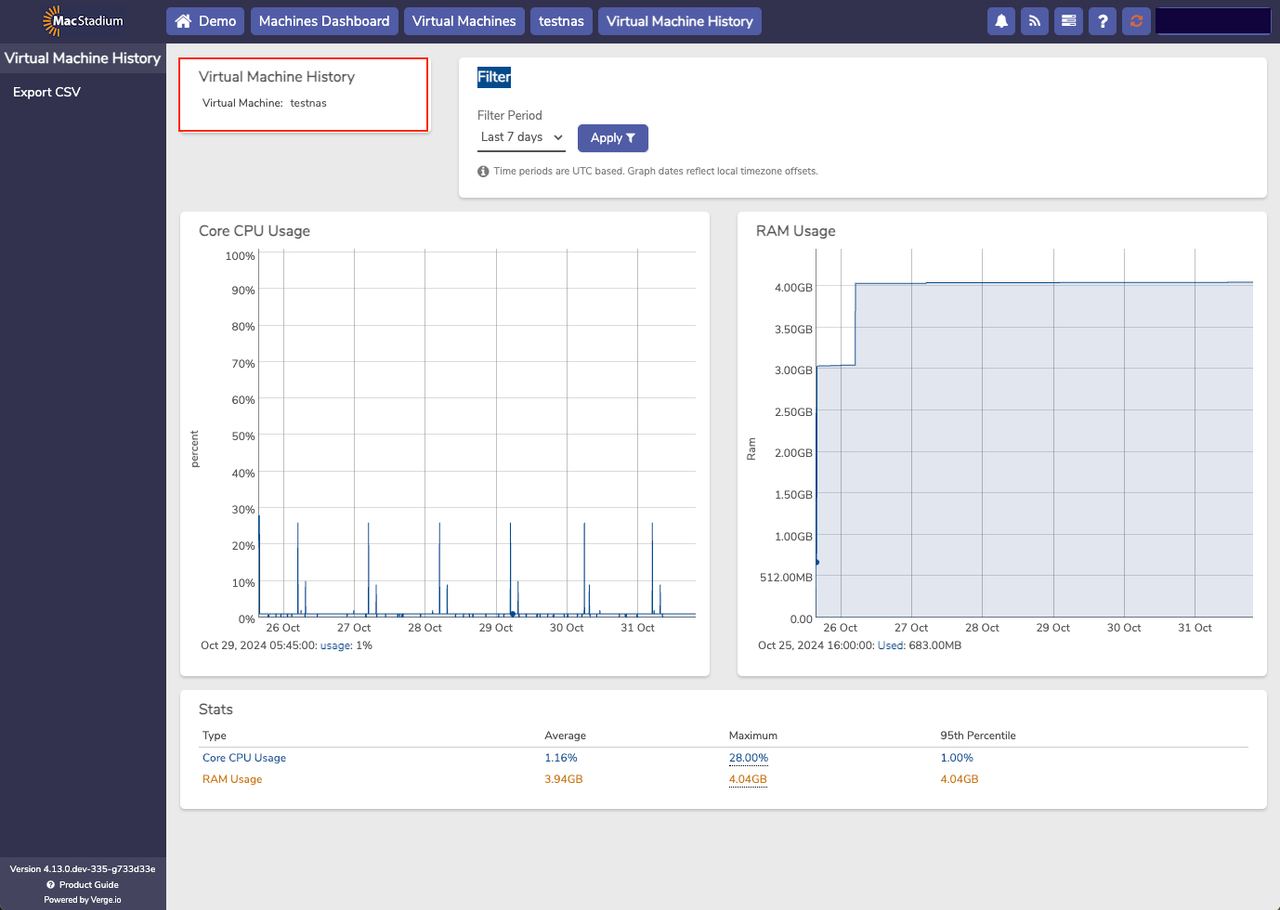Click the Powered by Verge.io link

tap(83, 900)
